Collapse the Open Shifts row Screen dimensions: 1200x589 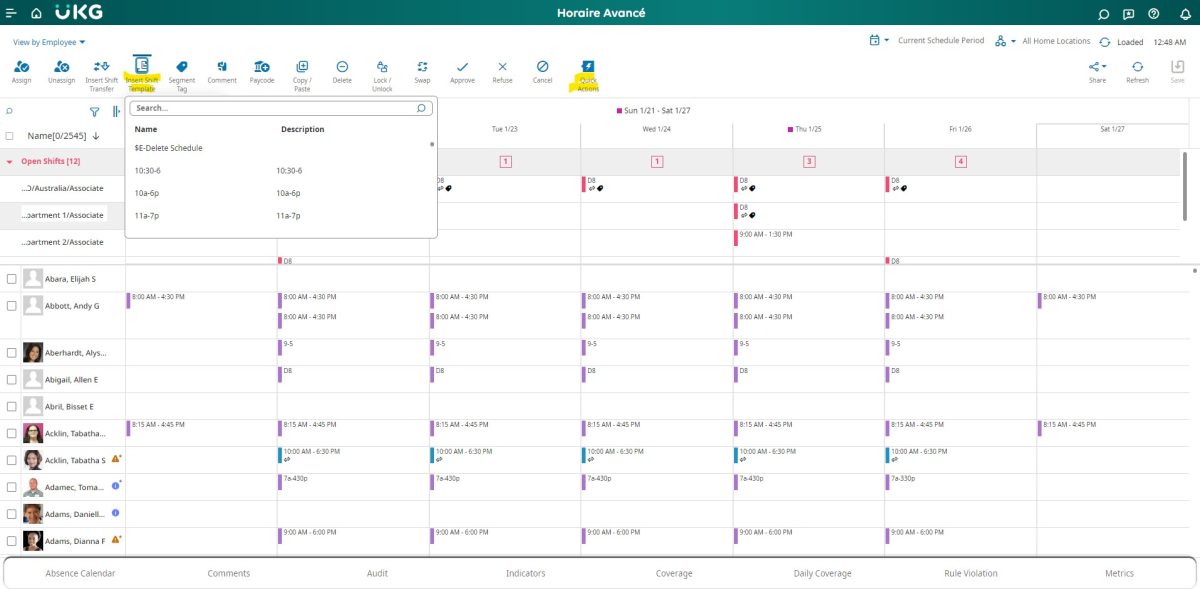point(10,160)
